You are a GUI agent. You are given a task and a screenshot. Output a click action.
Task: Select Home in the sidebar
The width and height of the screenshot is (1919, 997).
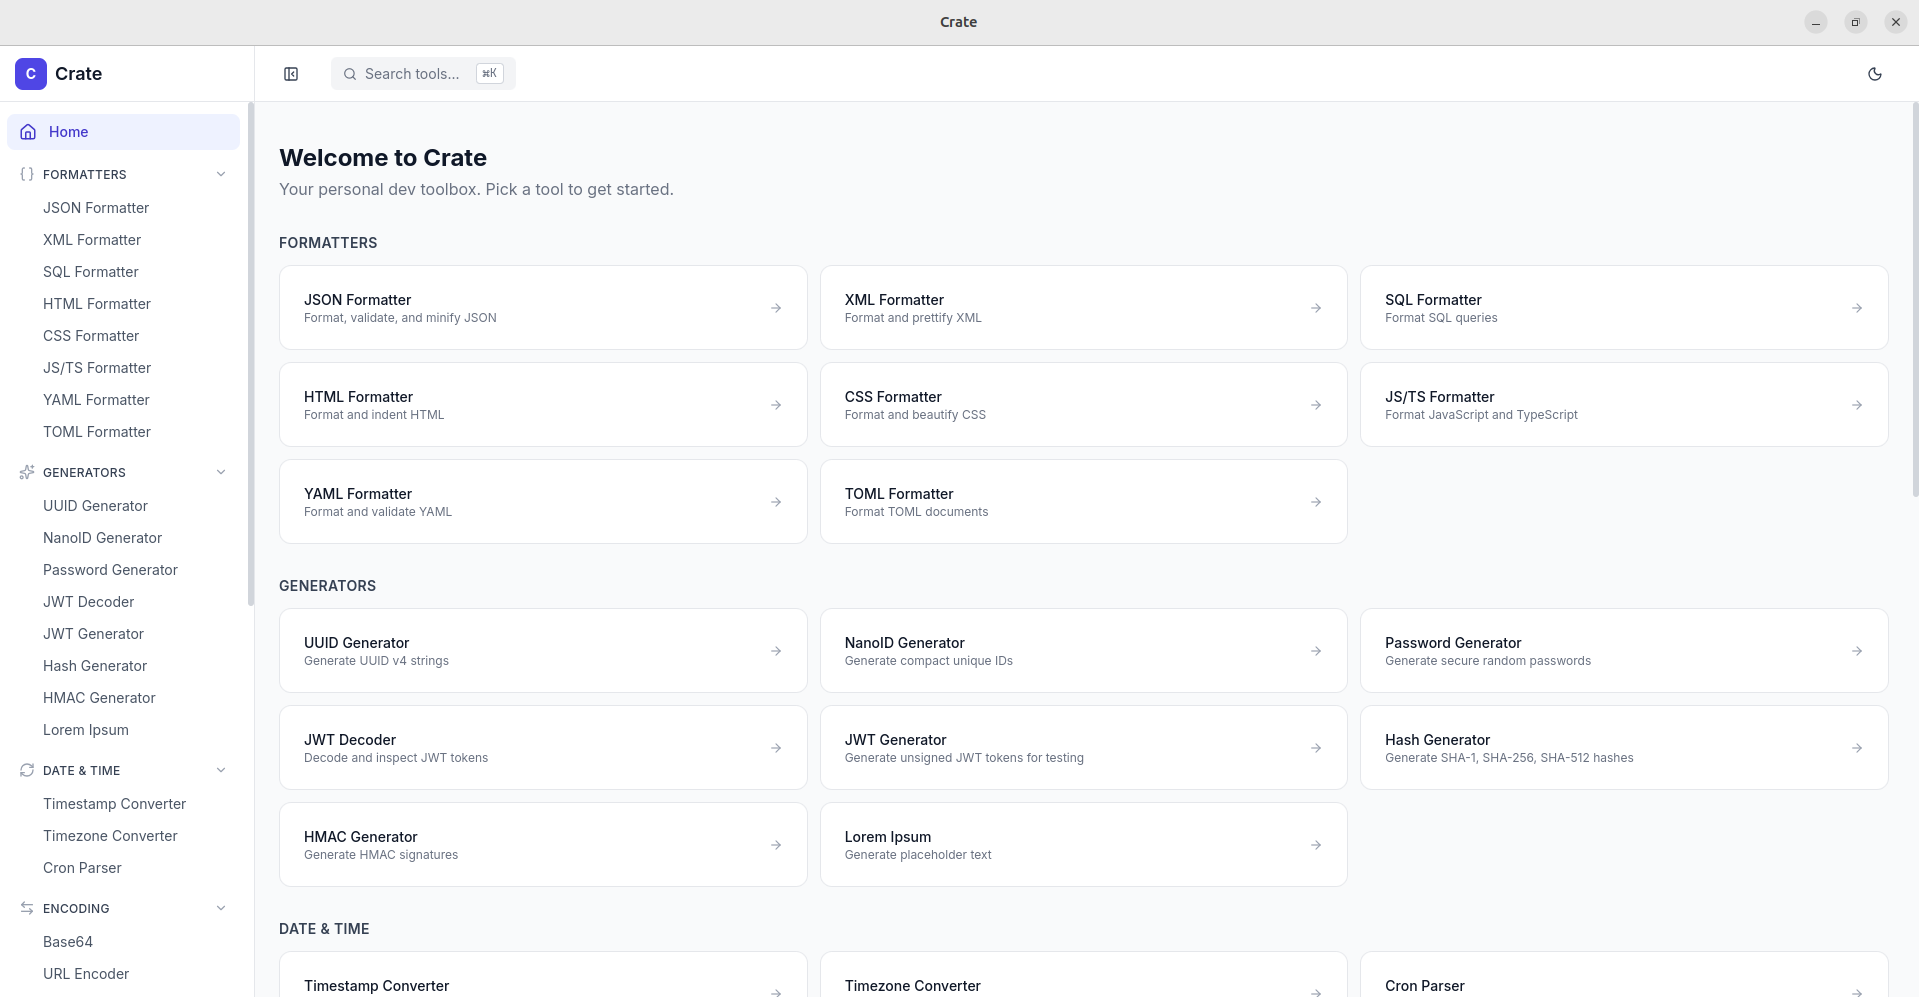[x=123, y=132]
